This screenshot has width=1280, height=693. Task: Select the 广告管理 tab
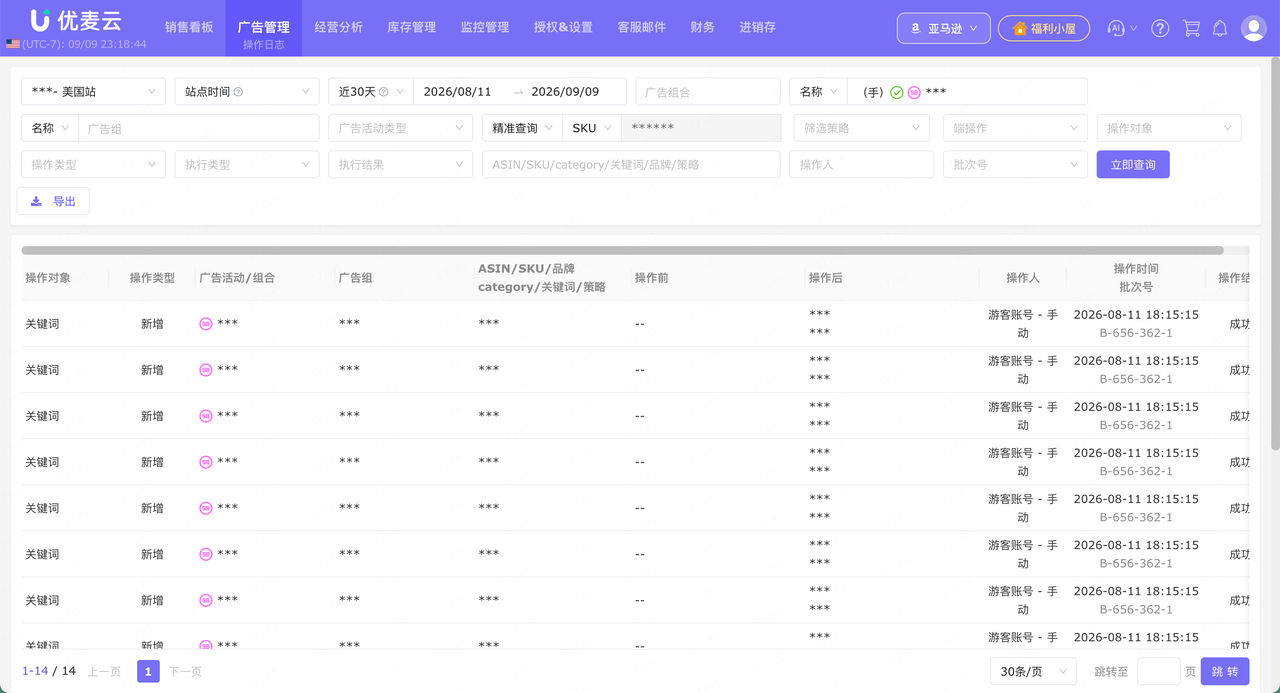click(x=264, y=28)
